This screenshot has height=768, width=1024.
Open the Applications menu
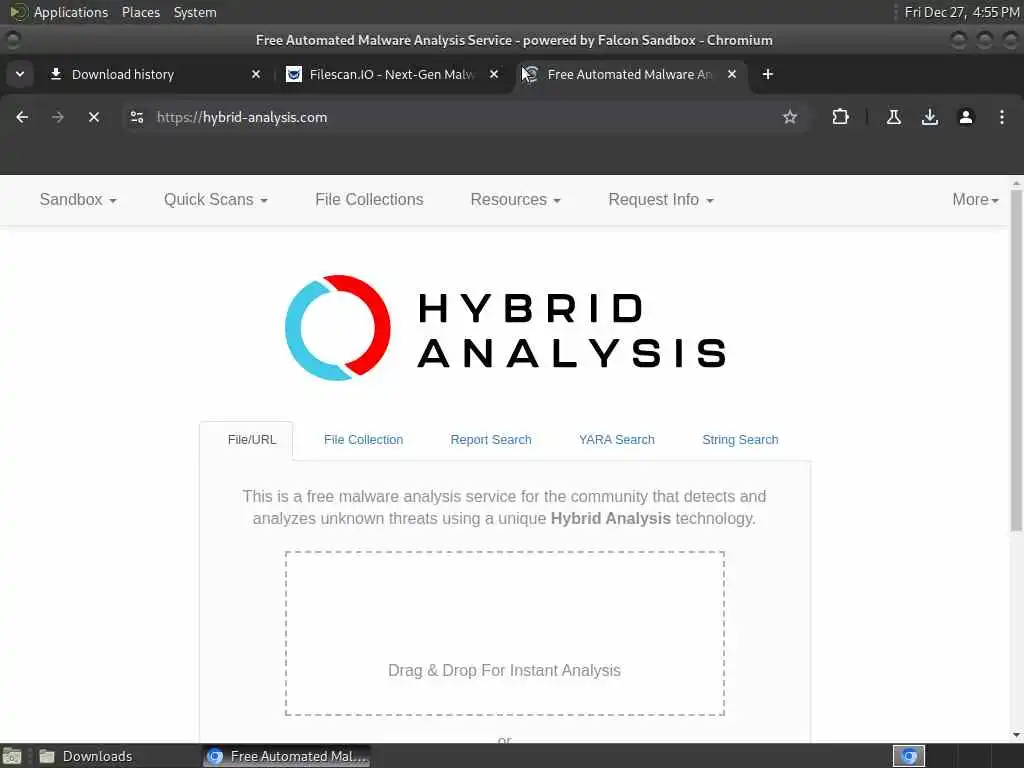(59, 12)
